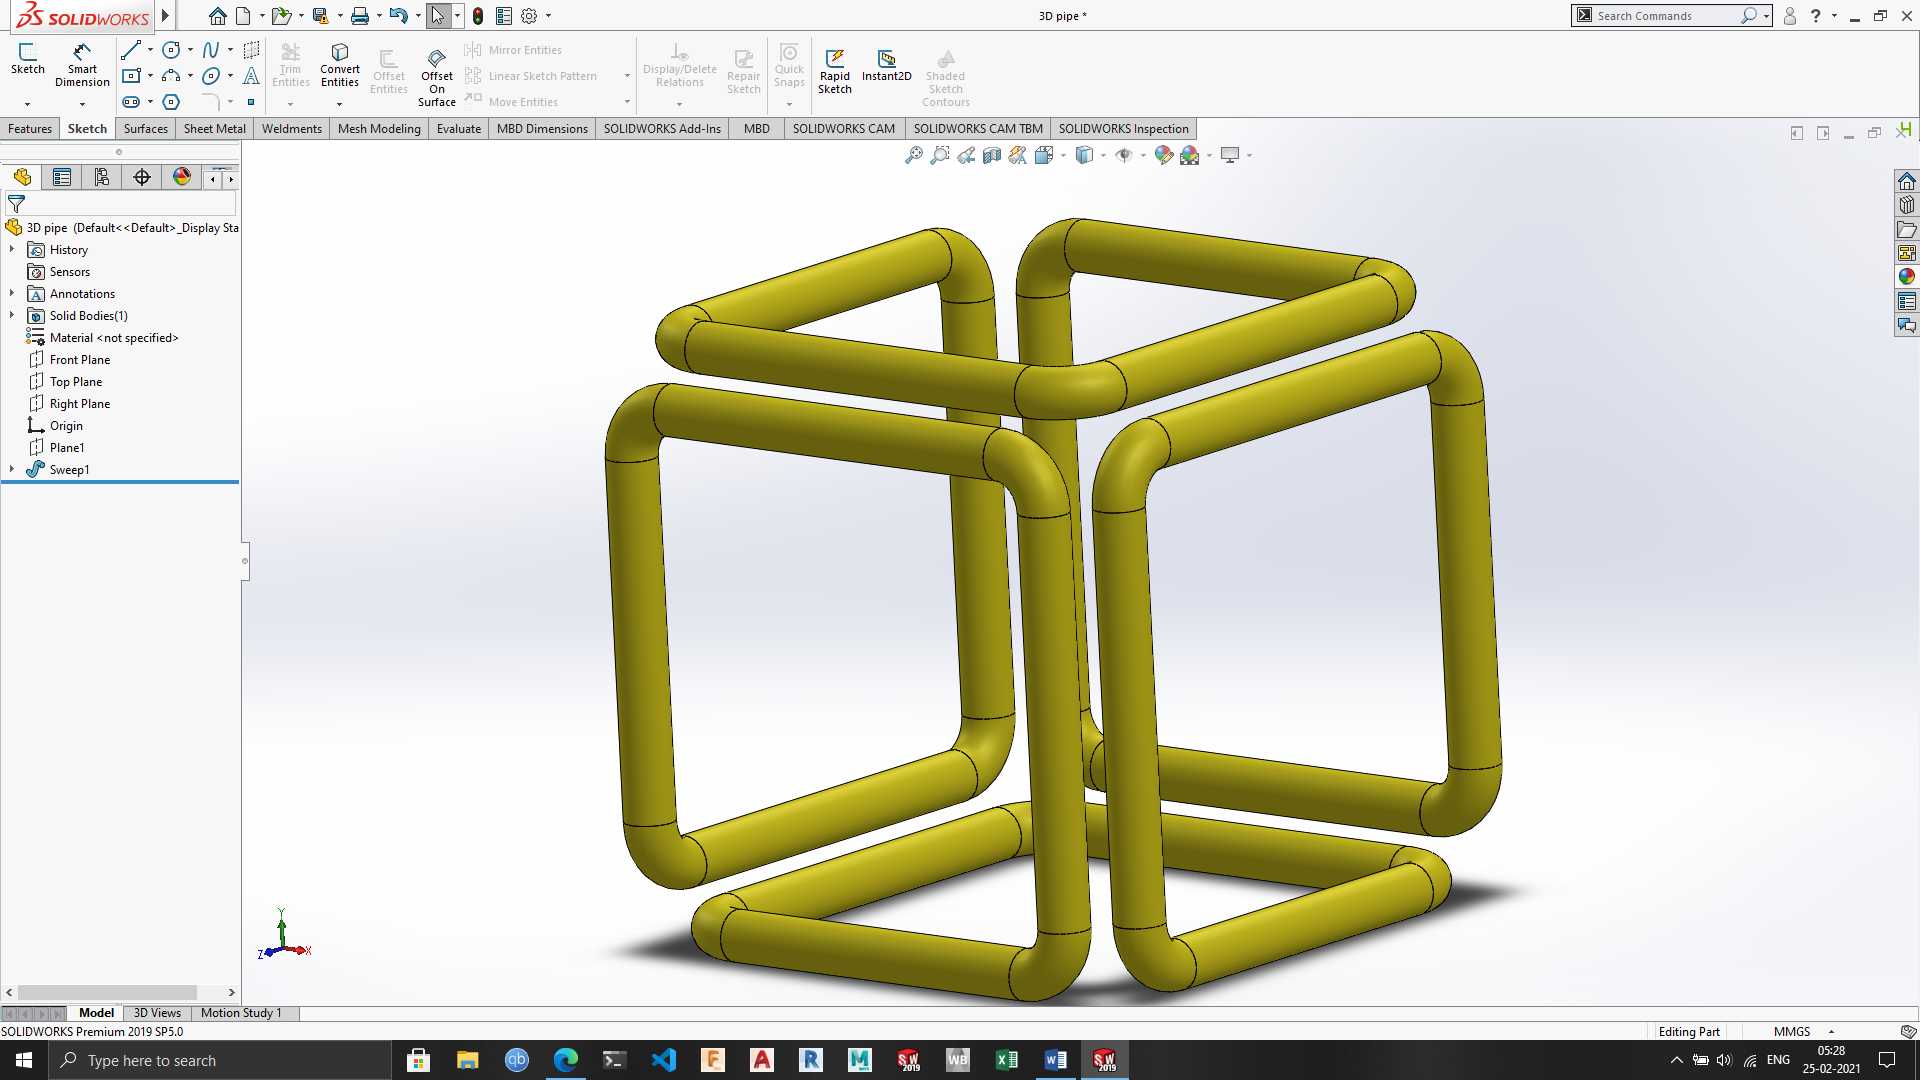Open Microsoft Edge from taskbar
This screenshot has width=1920, height=1080.
coord(565,1060)
